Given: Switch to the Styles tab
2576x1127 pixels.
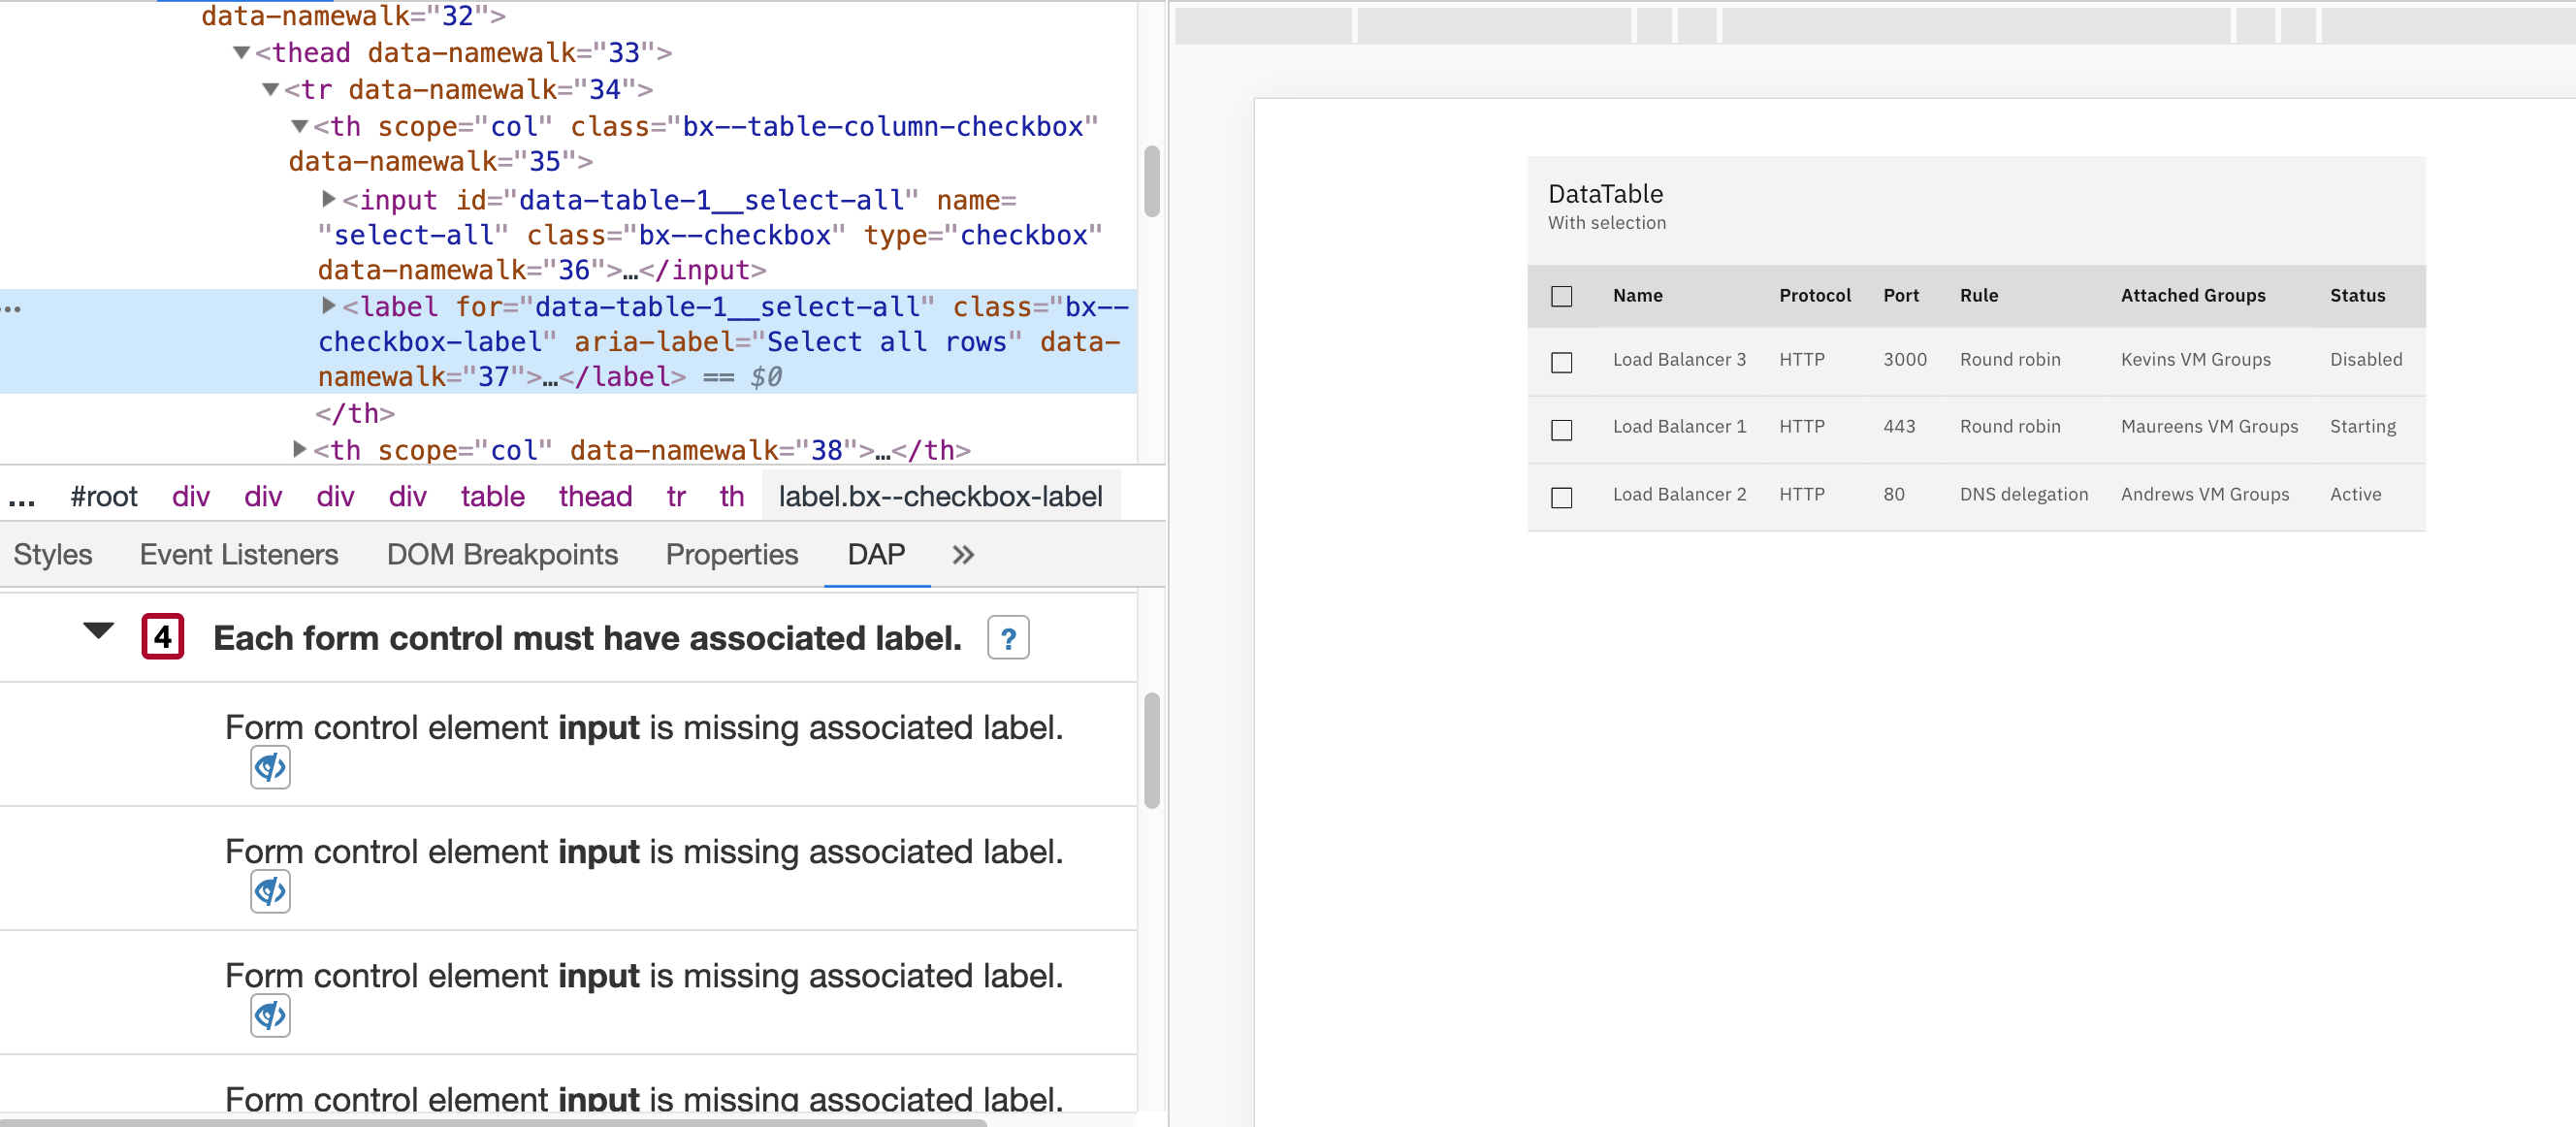Looking at the screenshot, I should pyautogui.click(x=53, y=555).
